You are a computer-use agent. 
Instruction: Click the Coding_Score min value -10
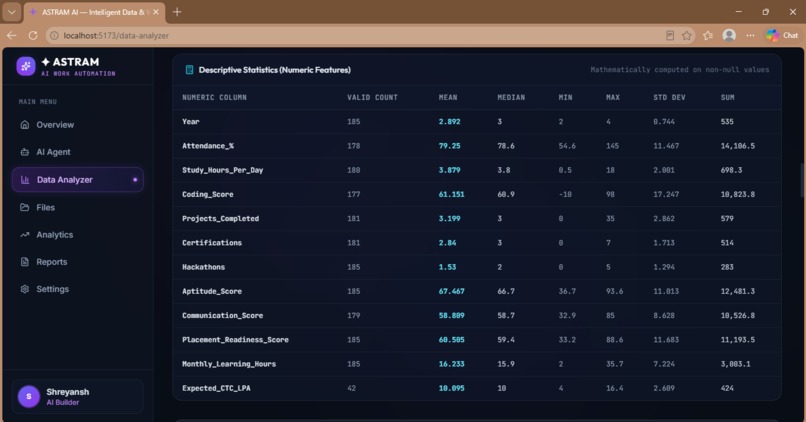pos(565,194)
